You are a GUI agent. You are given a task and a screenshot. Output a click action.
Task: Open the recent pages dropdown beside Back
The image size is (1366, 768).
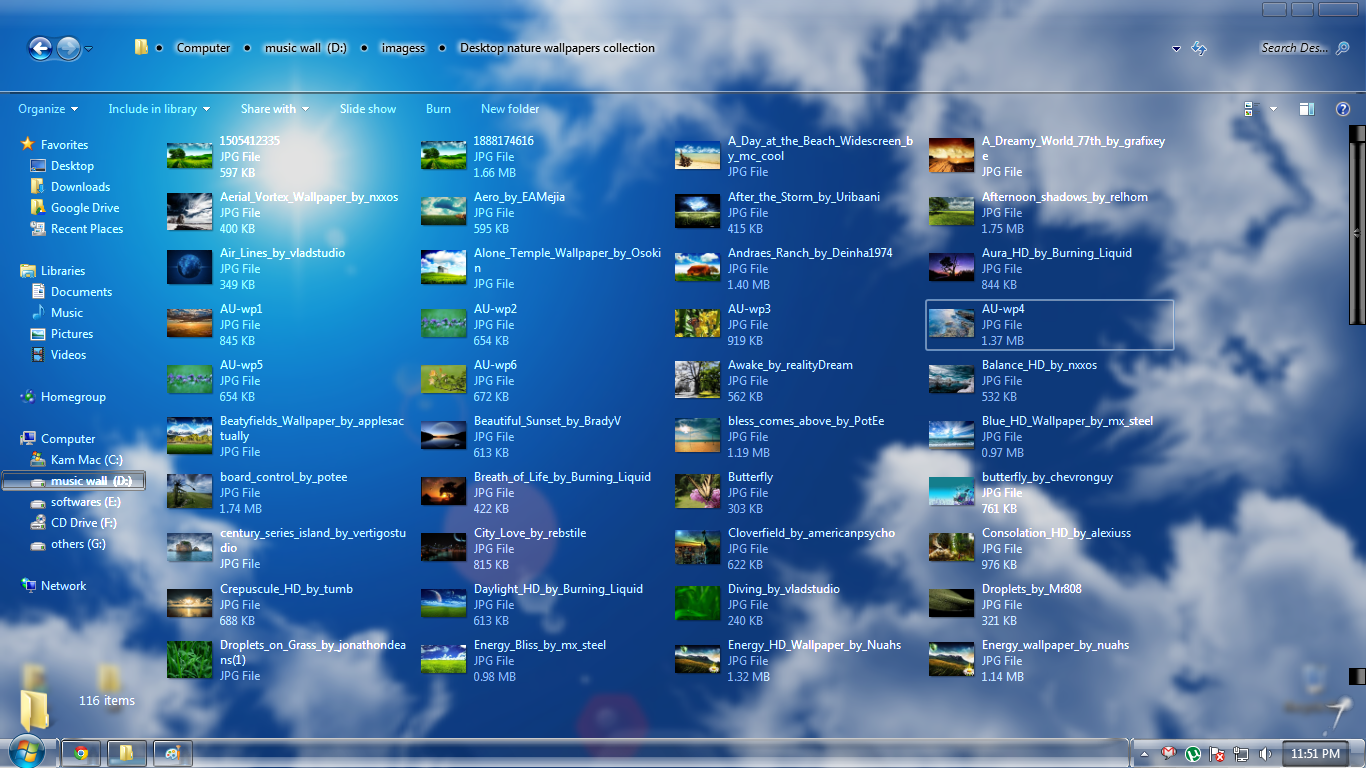tap(88, 48)
